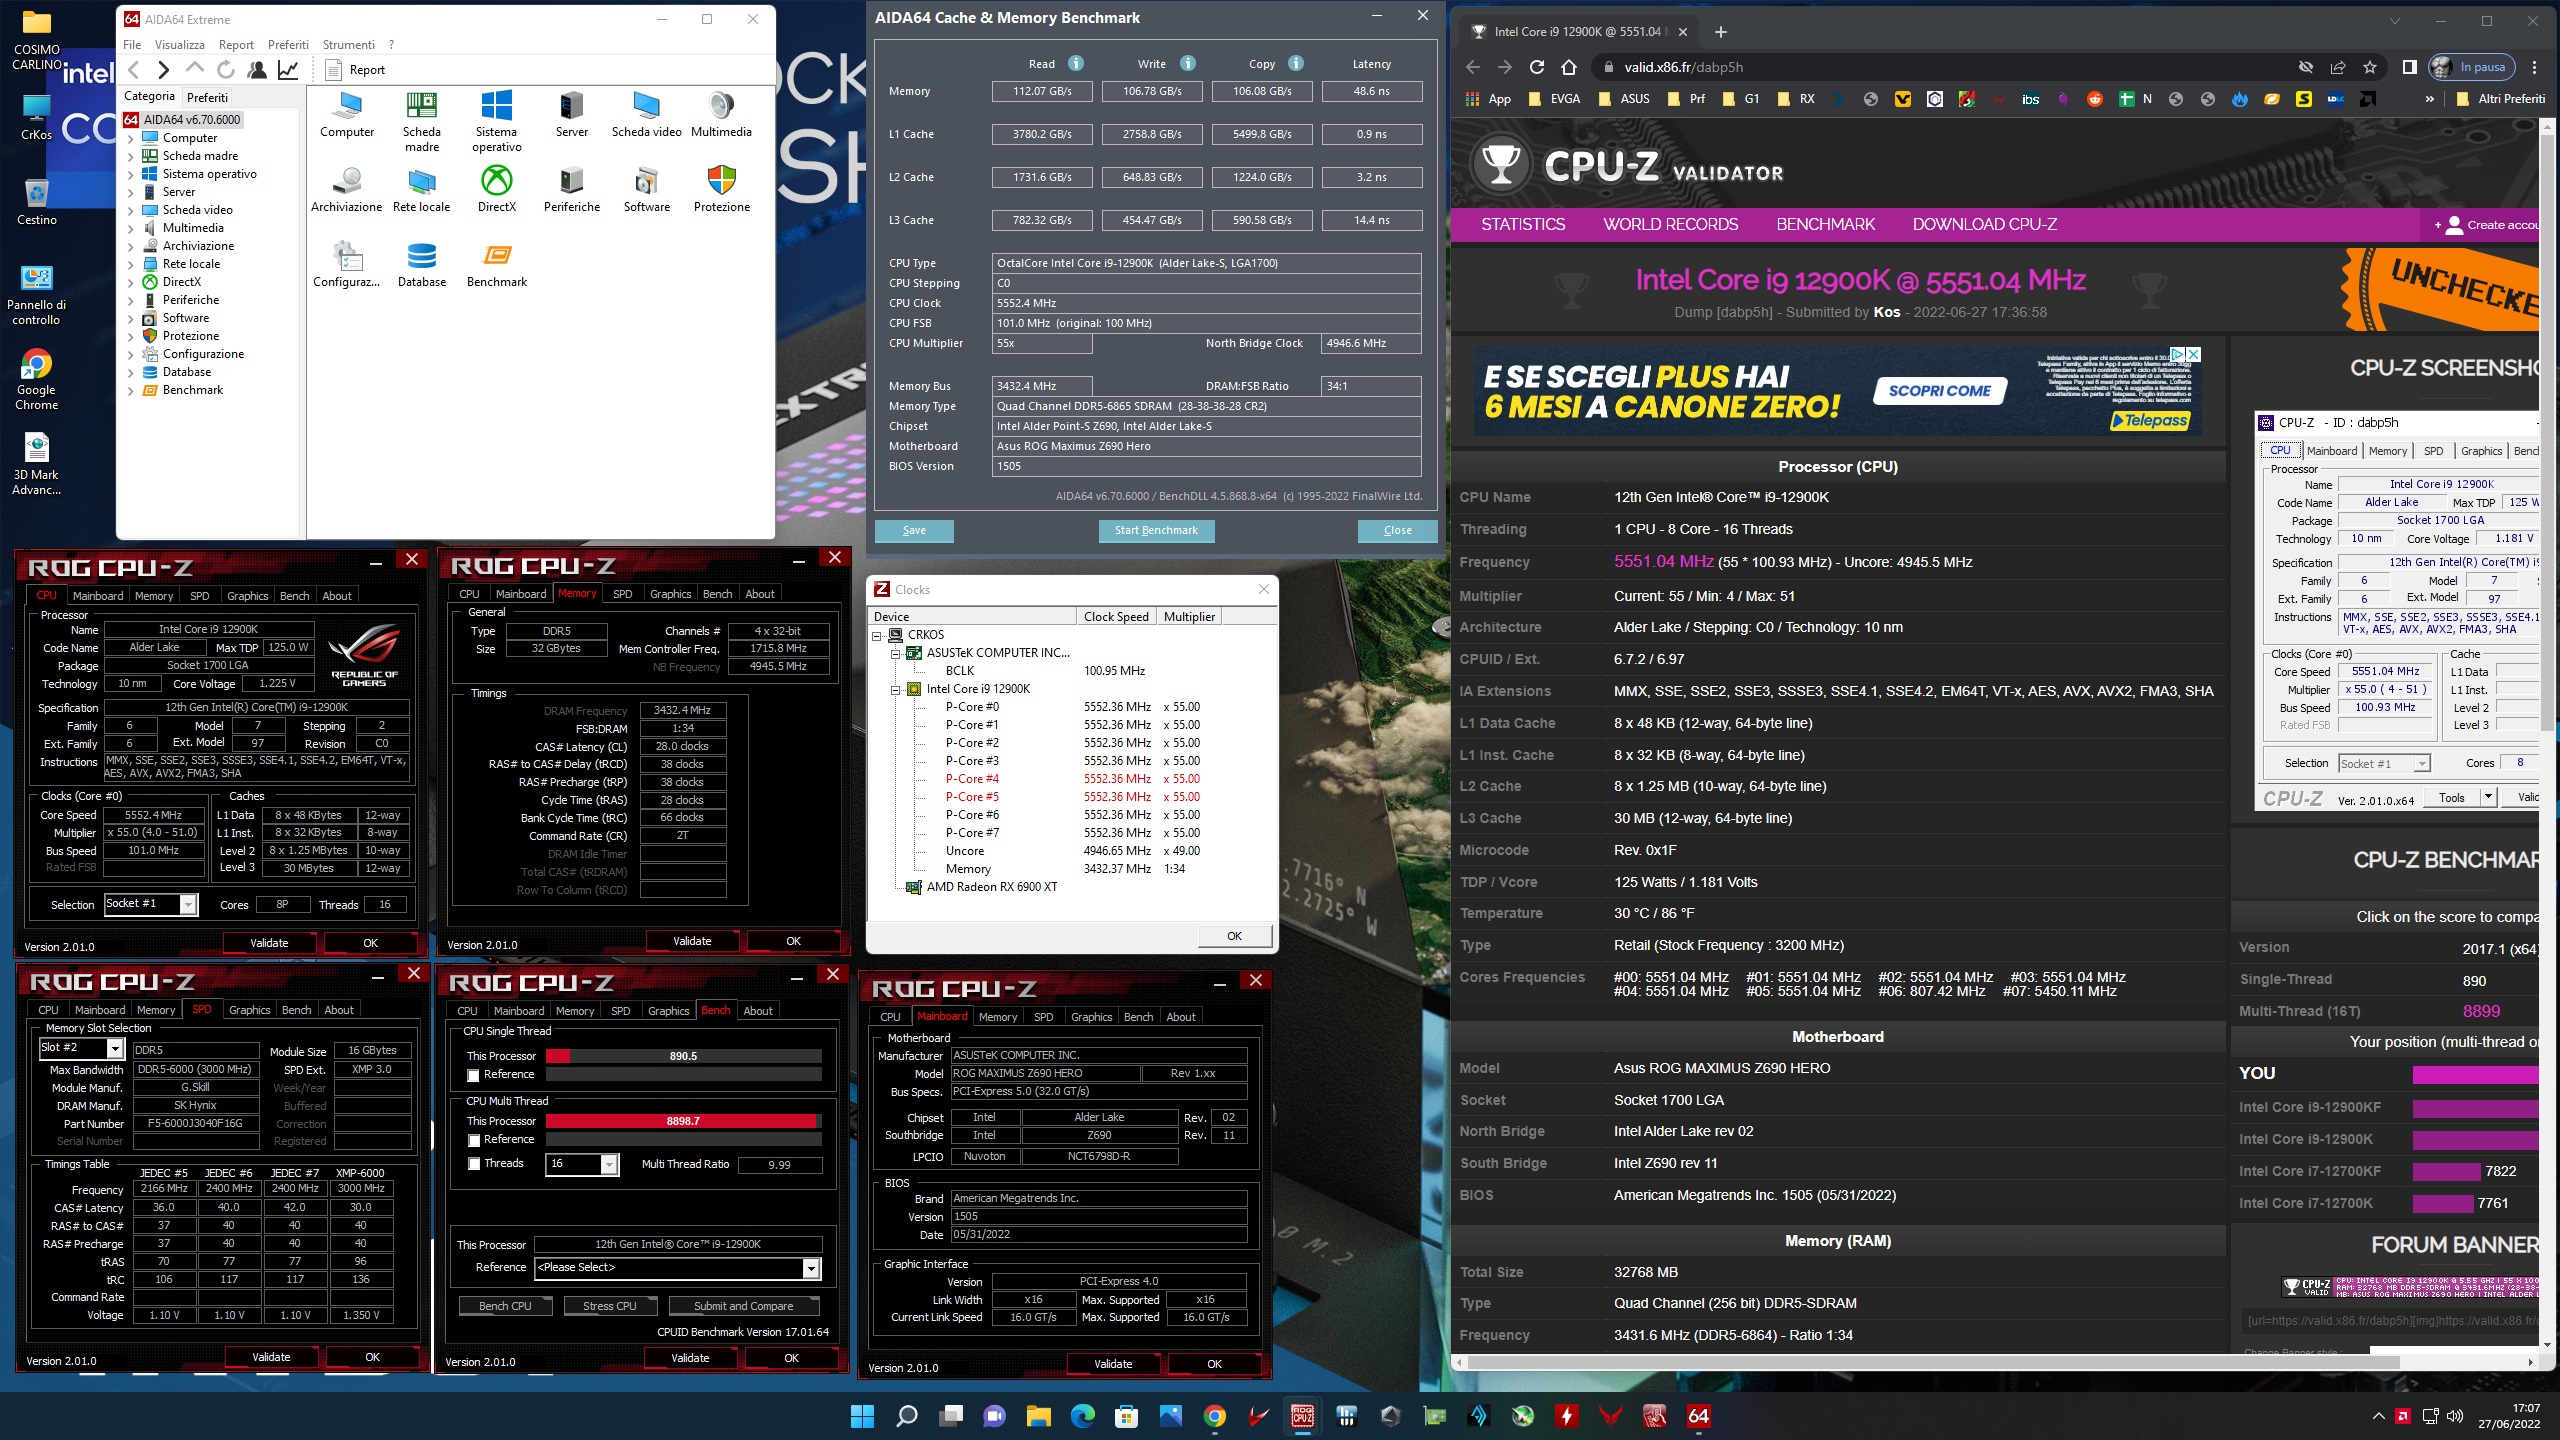
Task: Collapse CRKOS node in Clocks window
Action: [x=877, y=635]
